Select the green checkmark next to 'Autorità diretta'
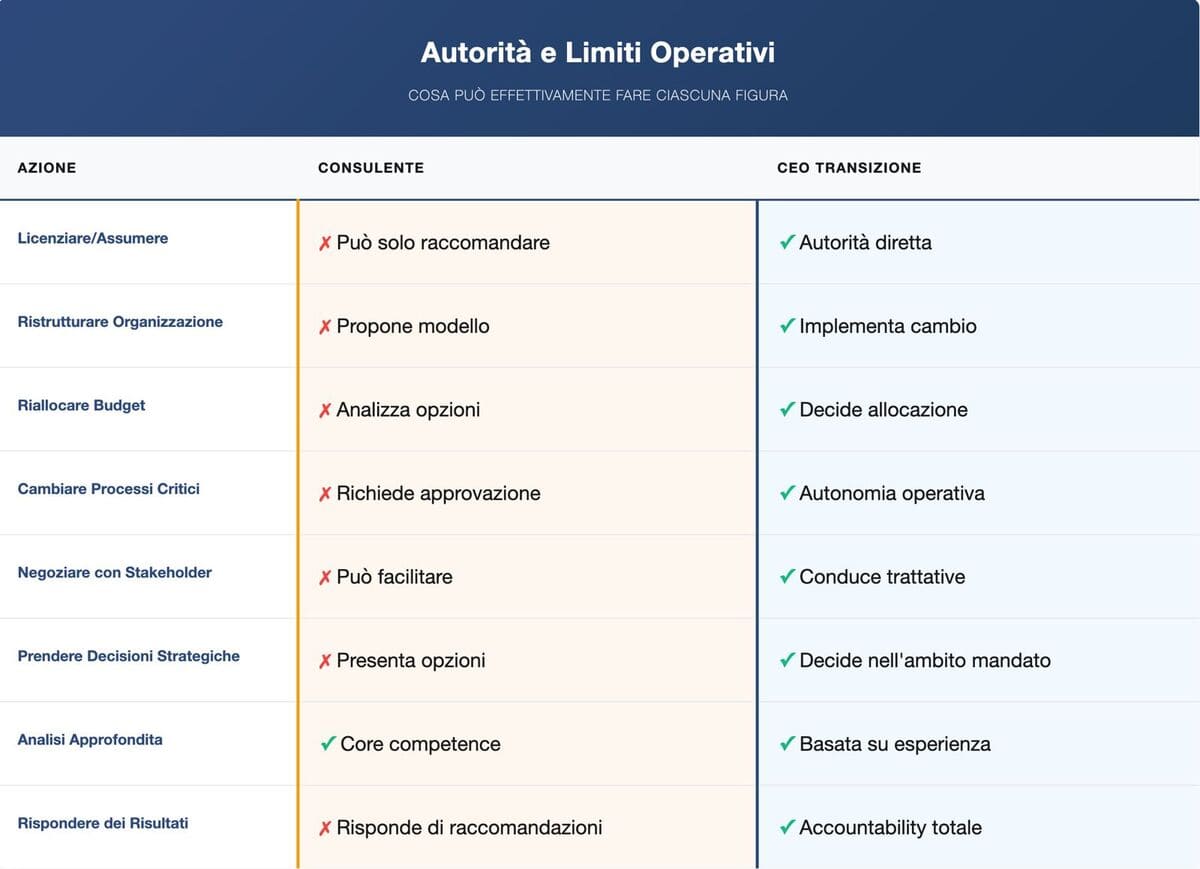1200x869 pixels. click(786, 242)
